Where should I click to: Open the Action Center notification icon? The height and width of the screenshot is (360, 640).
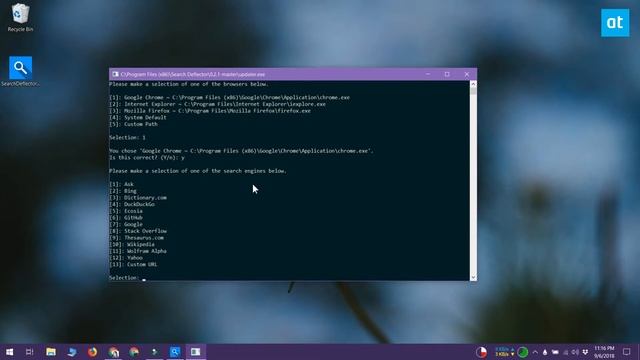coord(627,352)
